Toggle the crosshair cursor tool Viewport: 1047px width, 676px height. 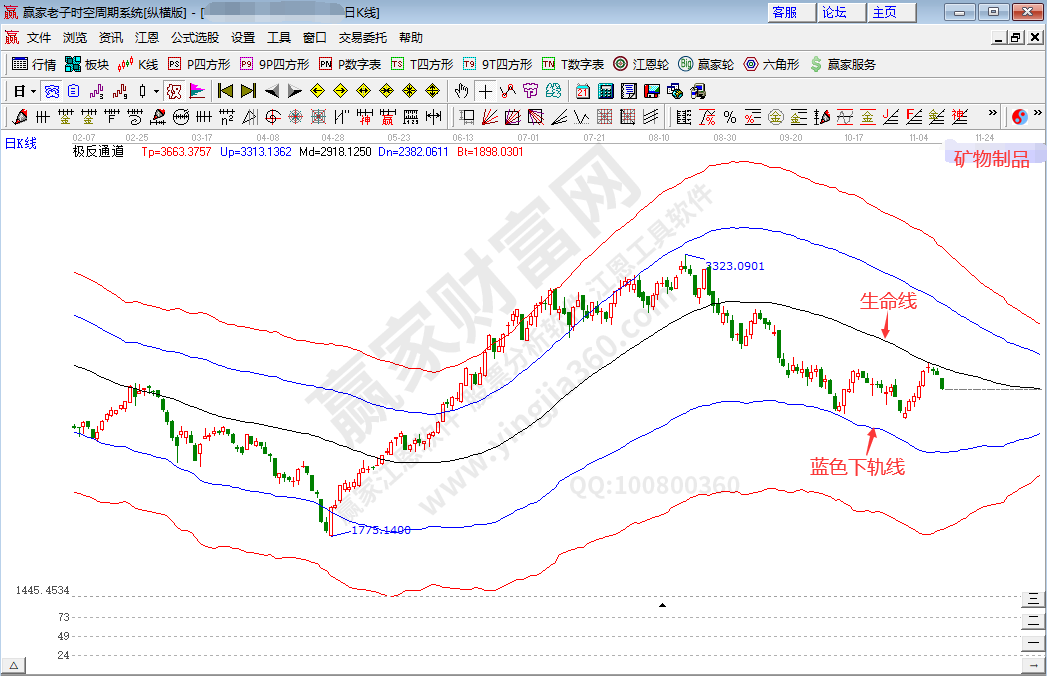point(485,91)
